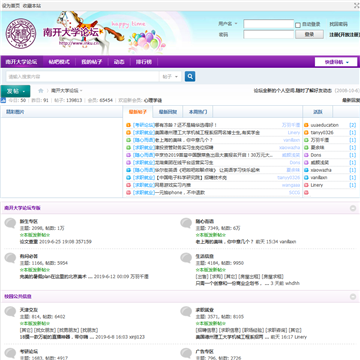Open the 天津交友 board link

click(x=29, y=310)
